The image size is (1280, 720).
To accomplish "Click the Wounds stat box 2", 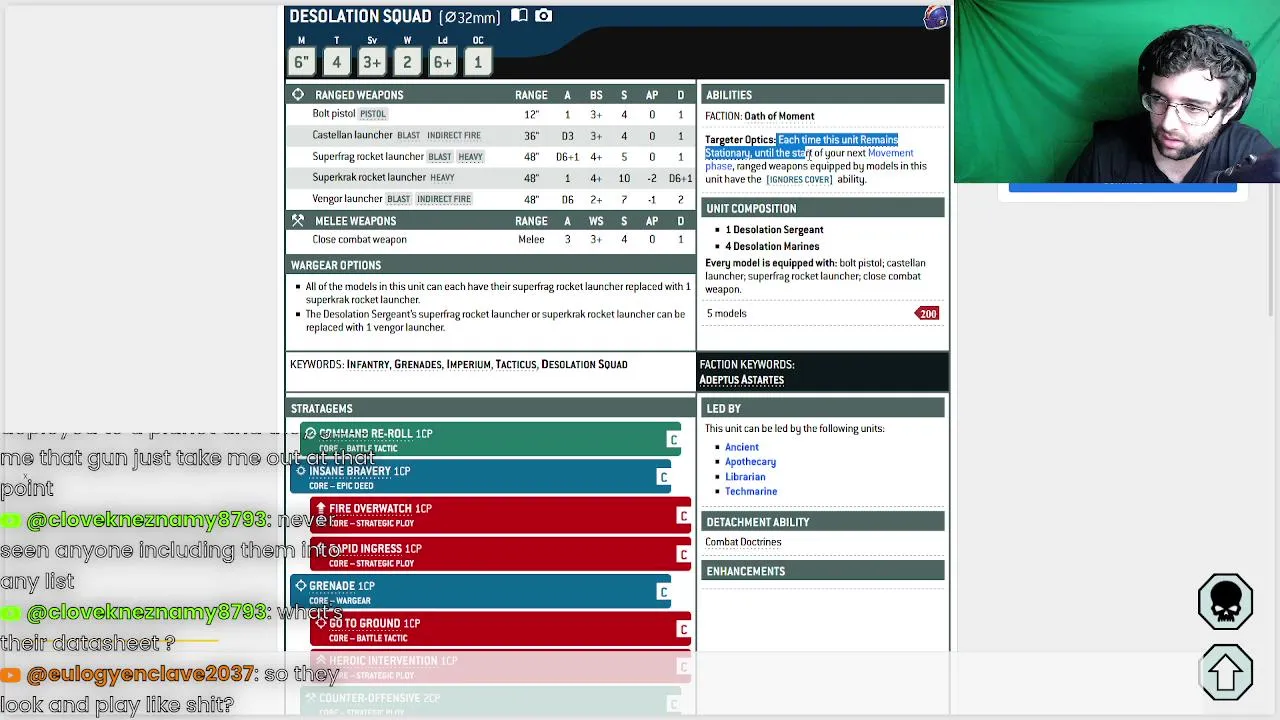I will (407, 62).
